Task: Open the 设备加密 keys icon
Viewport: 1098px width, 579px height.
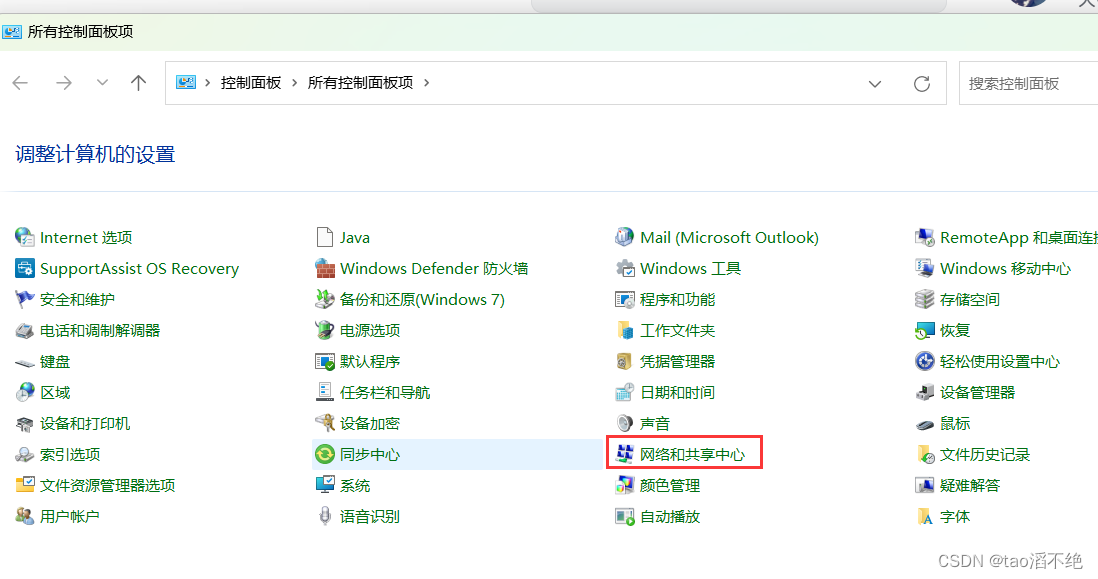Action: (x=324, y=423)
